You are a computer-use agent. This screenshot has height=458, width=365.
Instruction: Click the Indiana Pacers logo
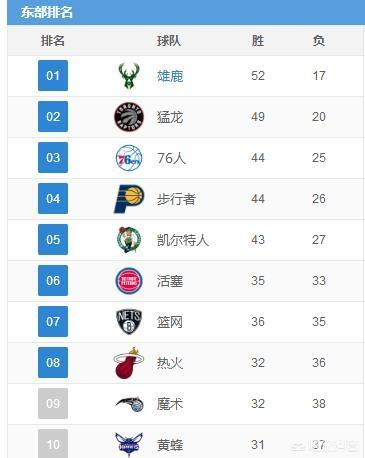coord(129,199)
